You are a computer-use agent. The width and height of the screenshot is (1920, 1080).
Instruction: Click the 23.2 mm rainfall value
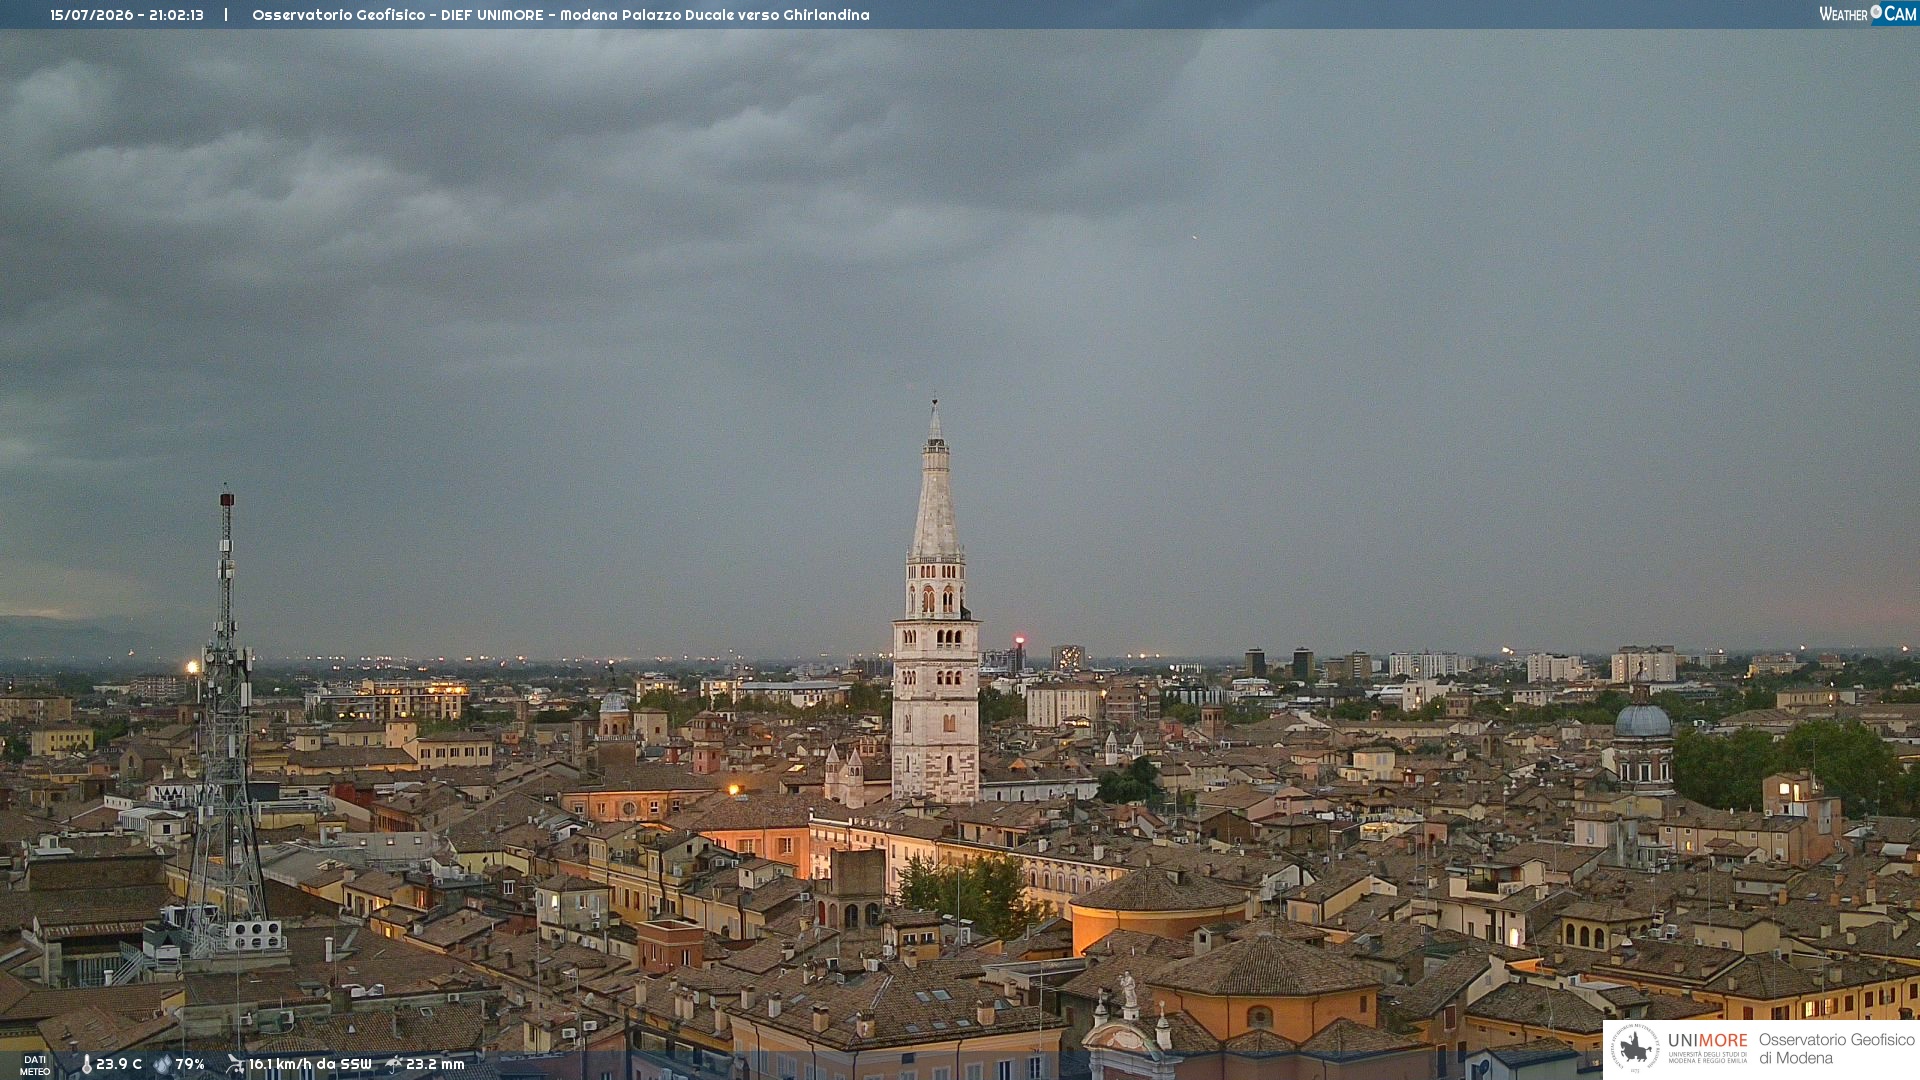[x=435, y=1065]
